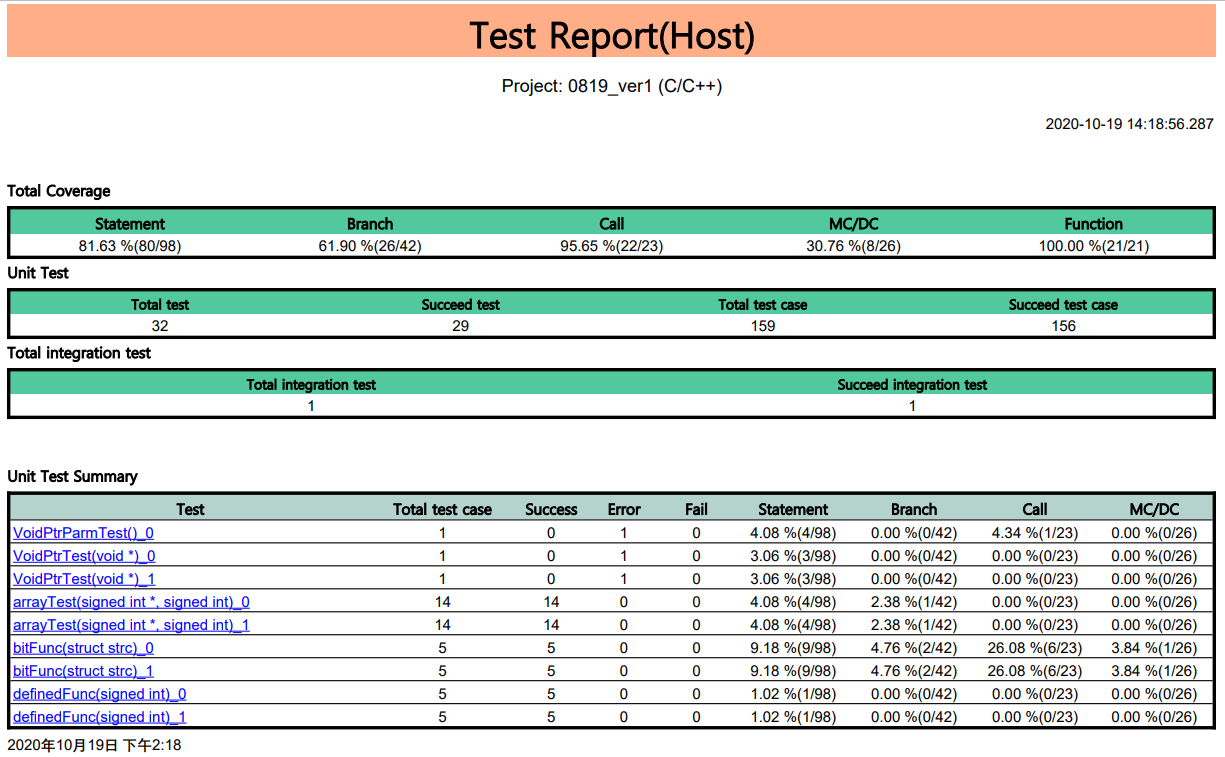Click "Branch" header in Total Coverage table
The image size is (1225, 757).
pos(370,224)
